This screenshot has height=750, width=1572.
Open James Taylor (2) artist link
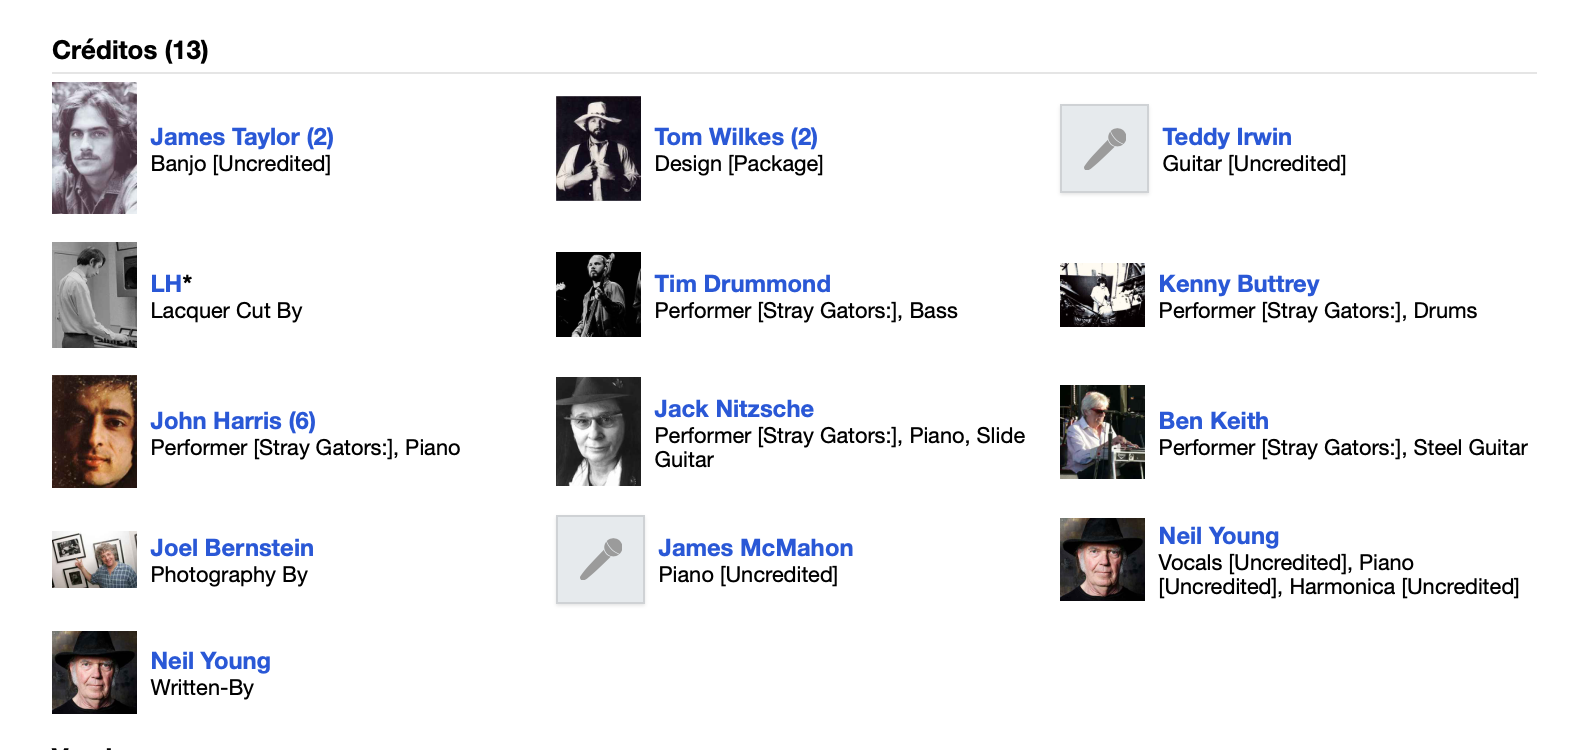[242, 137]
